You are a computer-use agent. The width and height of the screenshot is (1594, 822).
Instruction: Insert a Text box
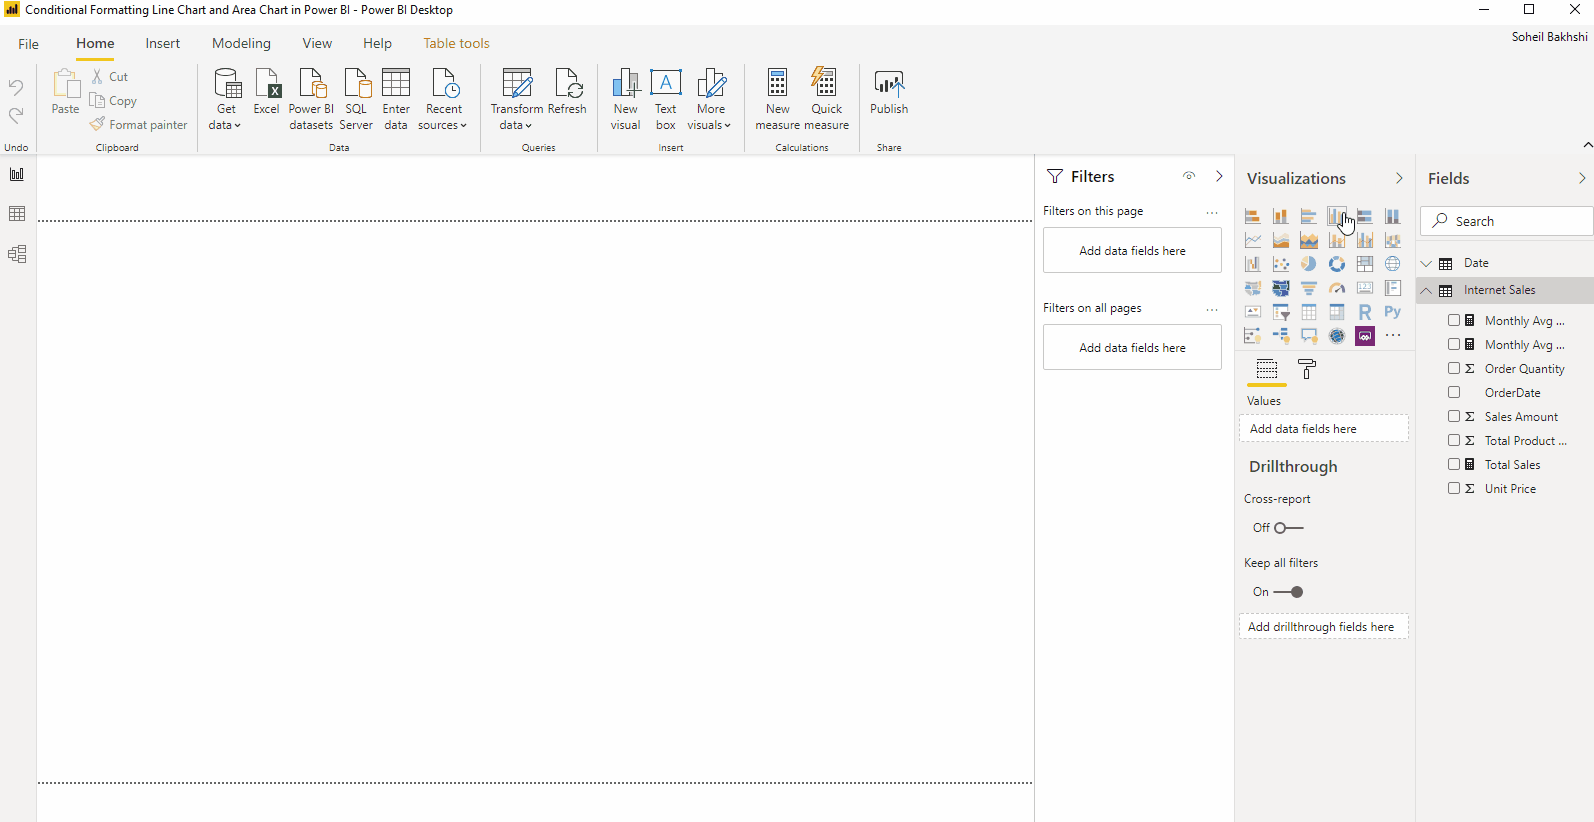(x=665, y=99)
